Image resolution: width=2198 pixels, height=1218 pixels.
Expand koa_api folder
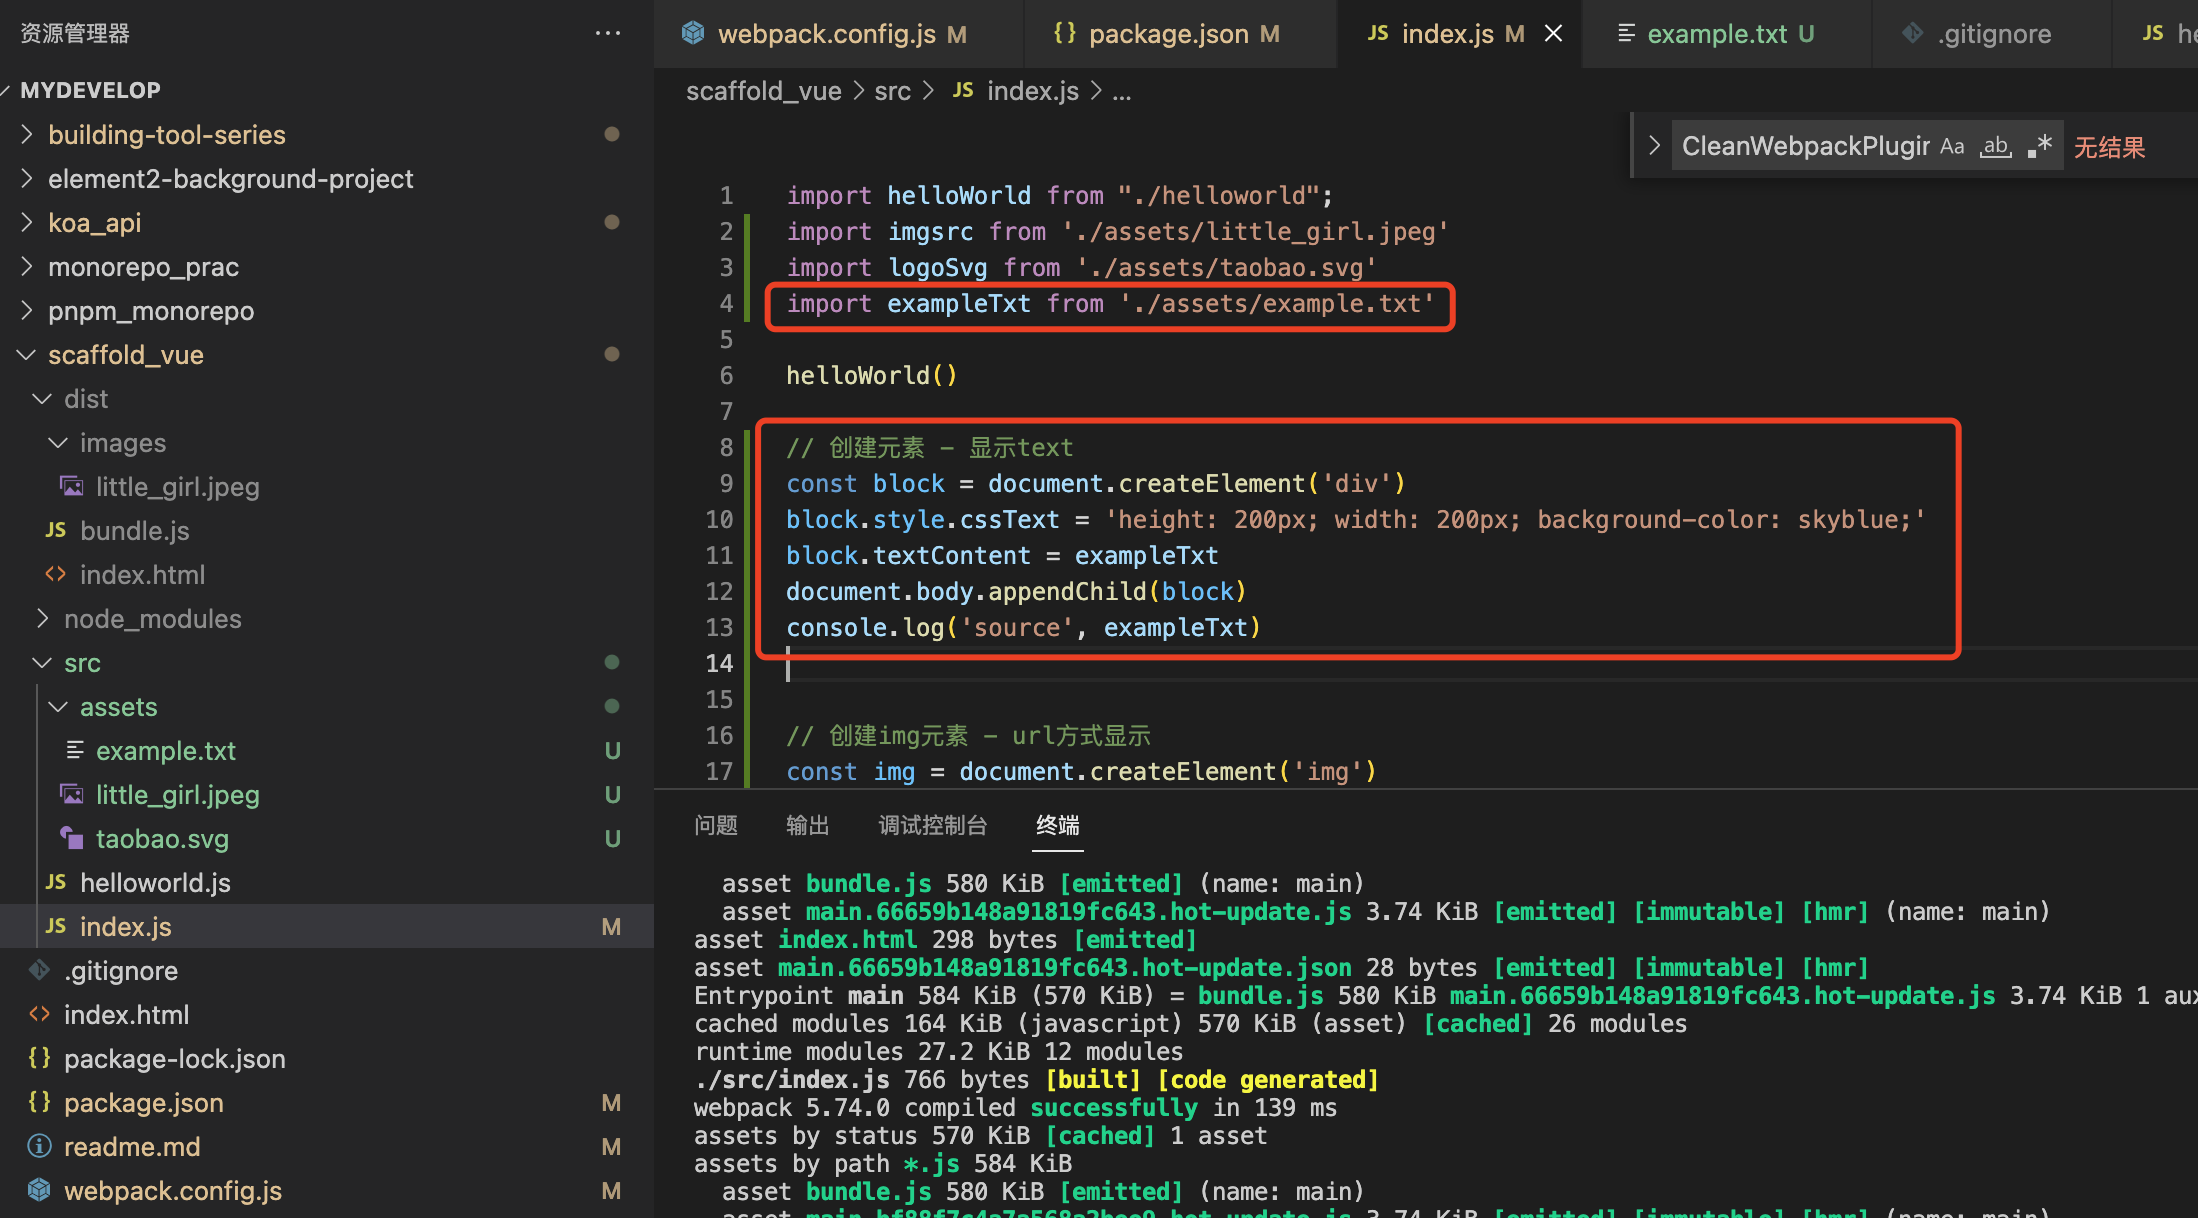28,222
